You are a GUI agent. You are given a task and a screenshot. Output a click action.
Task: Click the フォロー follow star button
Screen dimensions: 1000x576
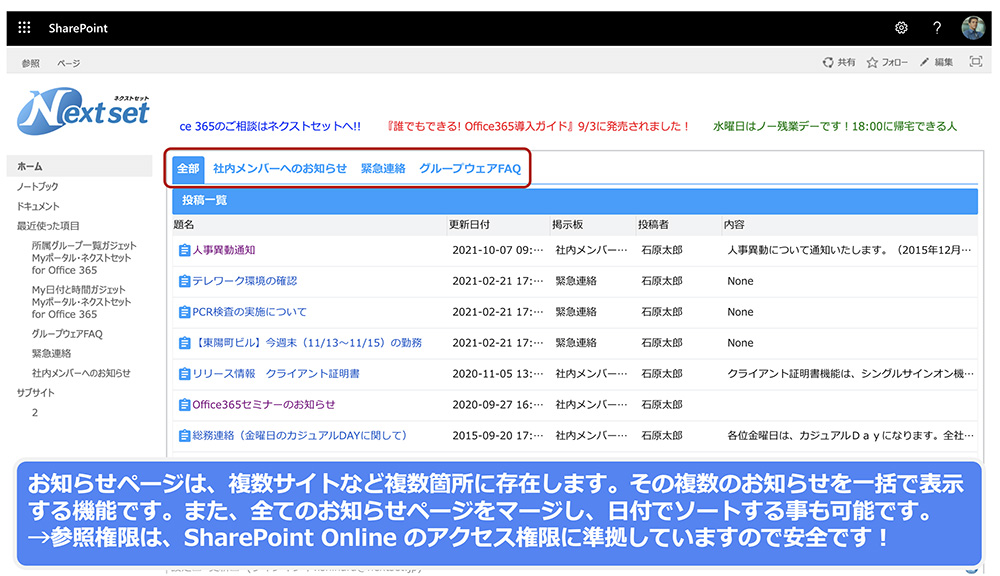point(886,62)
